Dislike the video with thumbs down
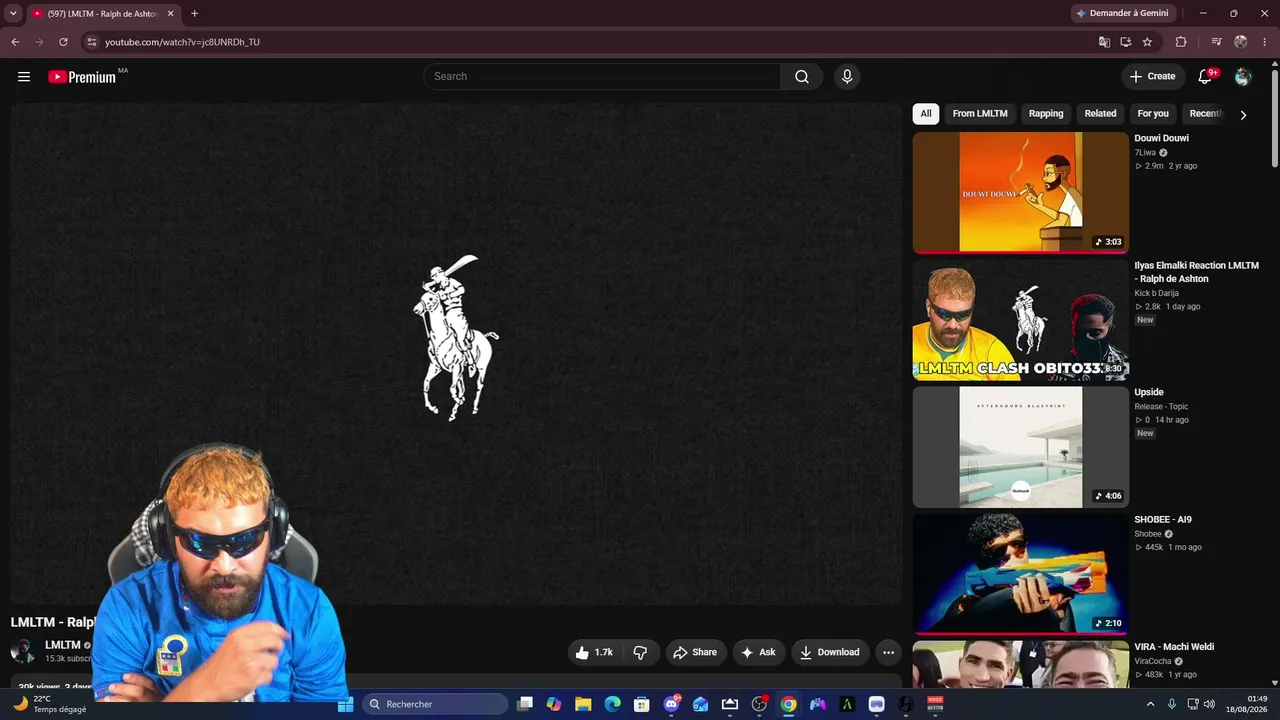Image resolution: width=1280 pixels, height=720 pixels. point(640,652)
